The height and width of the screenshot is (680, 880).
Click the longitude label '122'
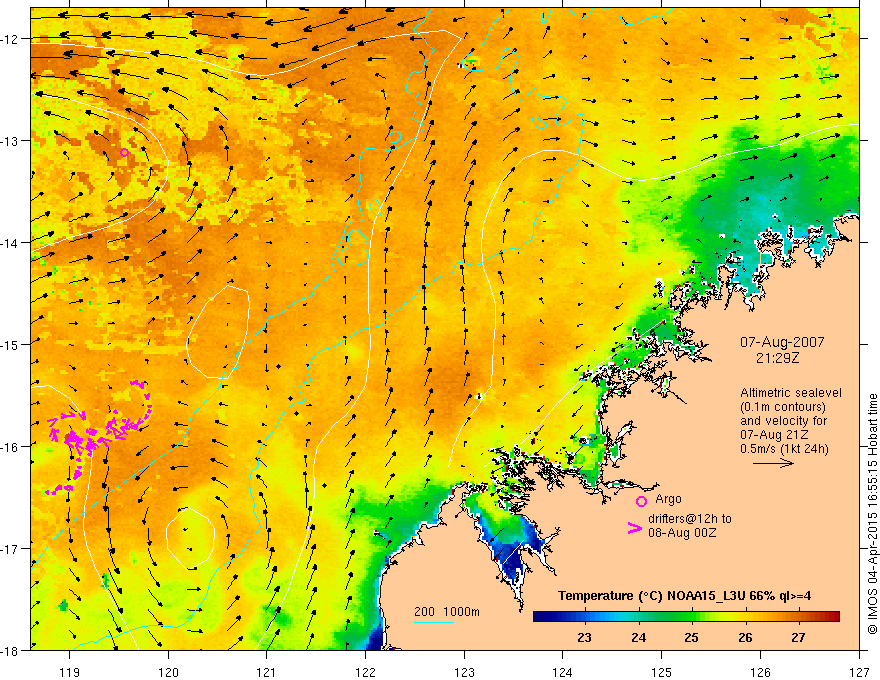365,672
